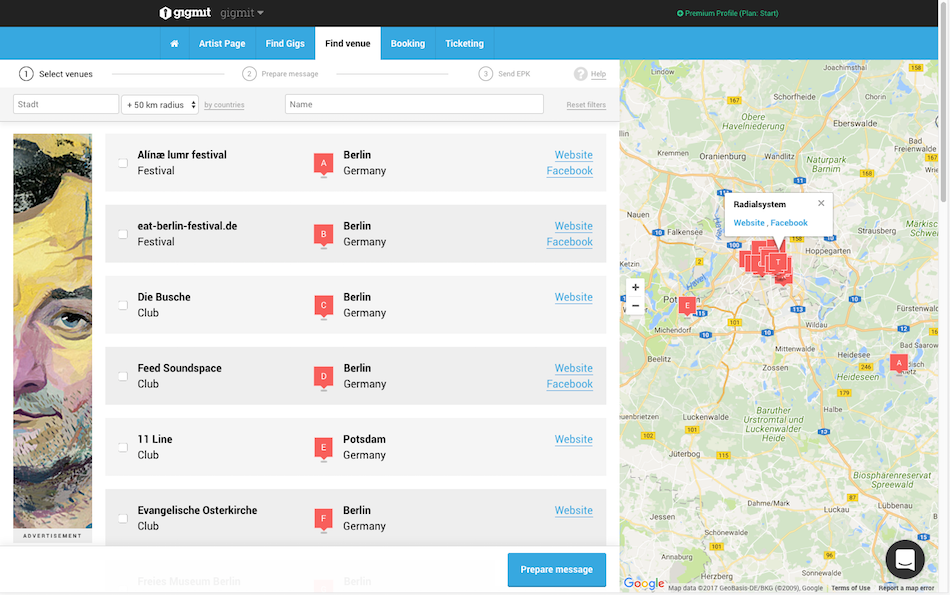Click the Terms of Use map link
Screen dimensions: 950x595
[851, 588]
